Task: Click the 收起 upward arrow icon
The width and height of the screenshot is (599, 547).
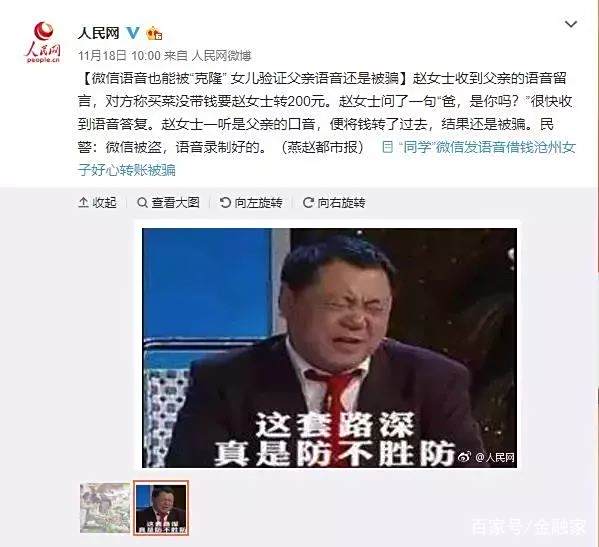Action: tap(83, 202)
